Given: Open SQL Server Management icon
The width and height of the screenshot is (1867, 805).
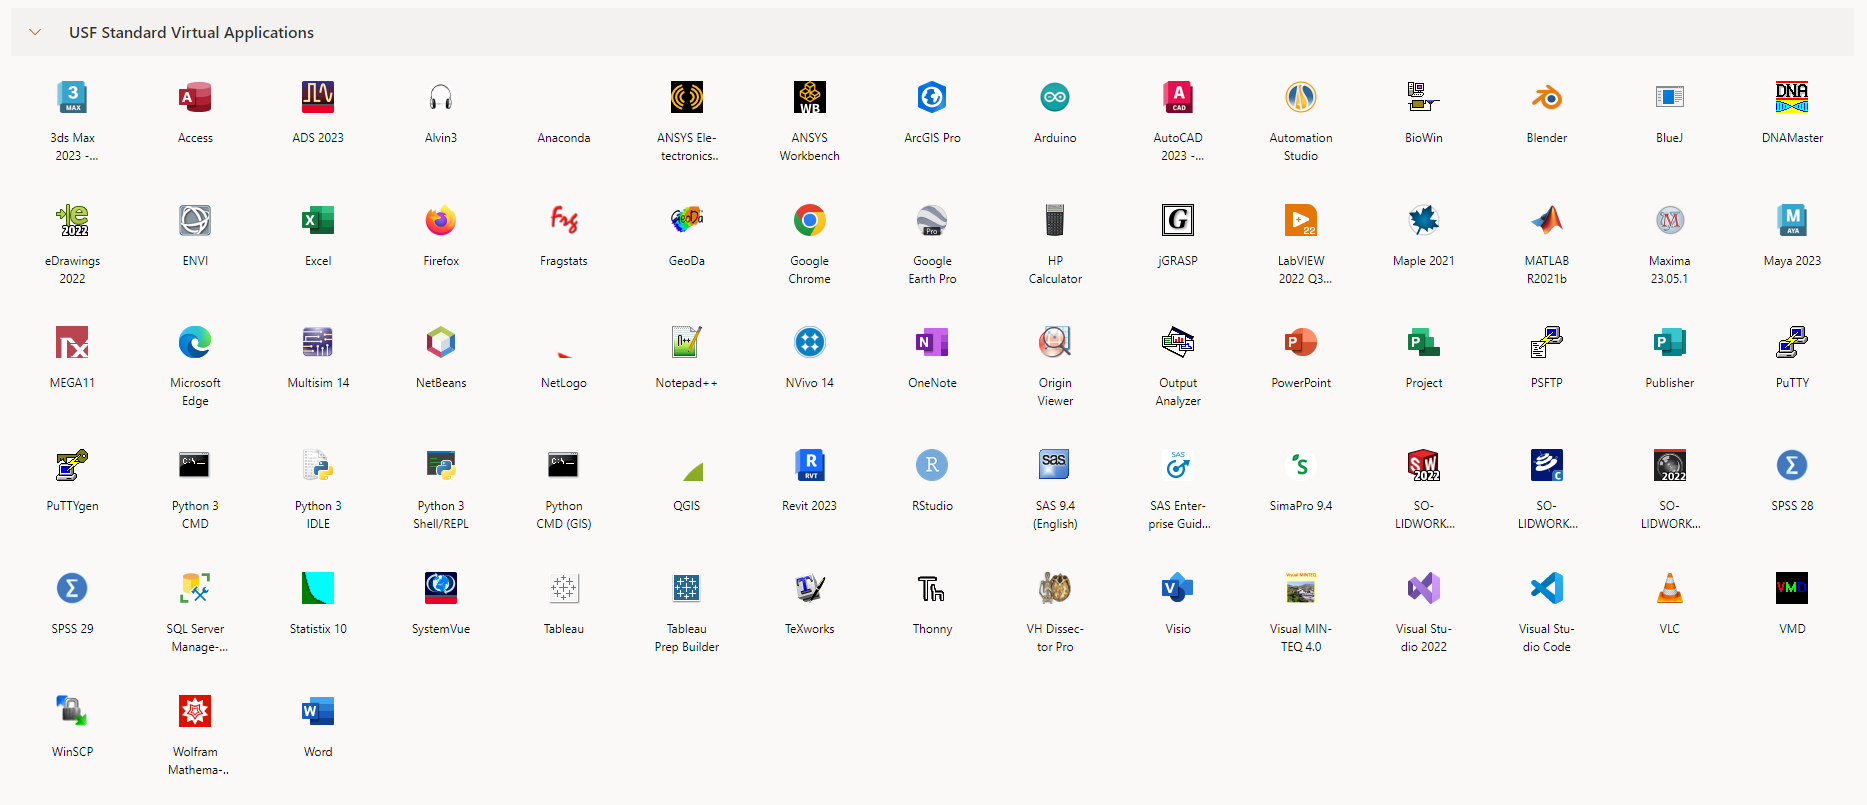Looking at the screenshot, I should click(195, 589).
